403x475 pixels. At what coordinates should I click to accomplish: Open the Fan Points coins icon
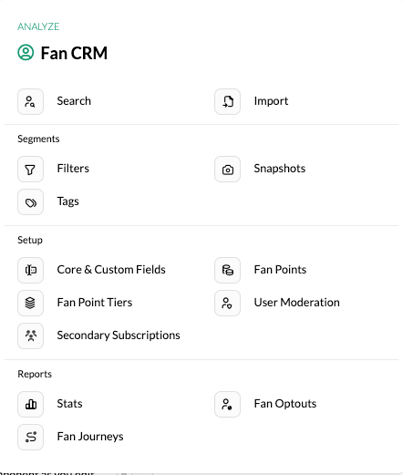point(227,270)
